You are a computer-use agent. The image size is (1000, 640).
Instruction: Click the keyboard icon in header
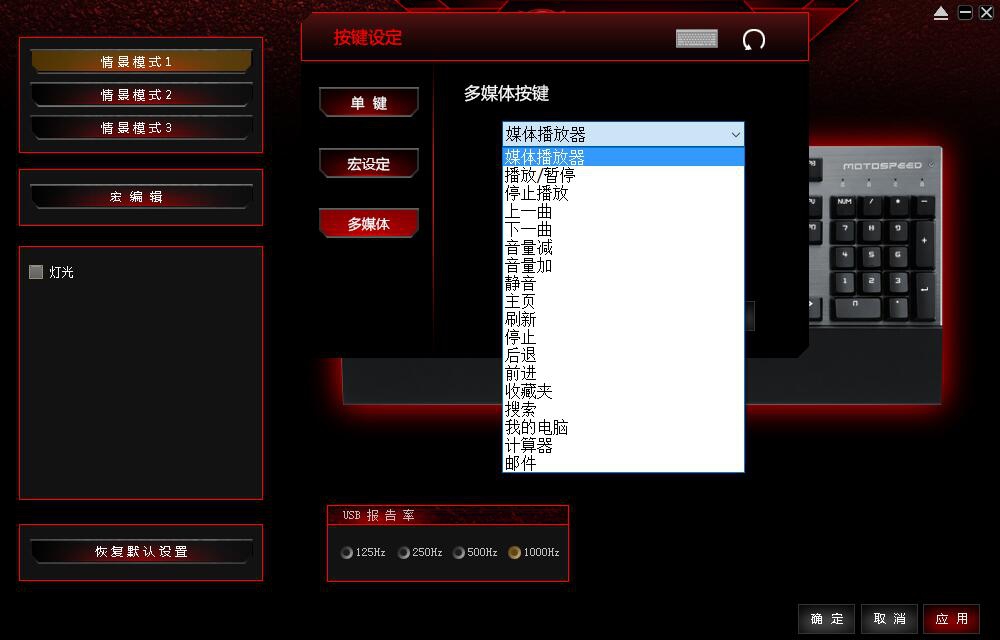coord(696,39)
